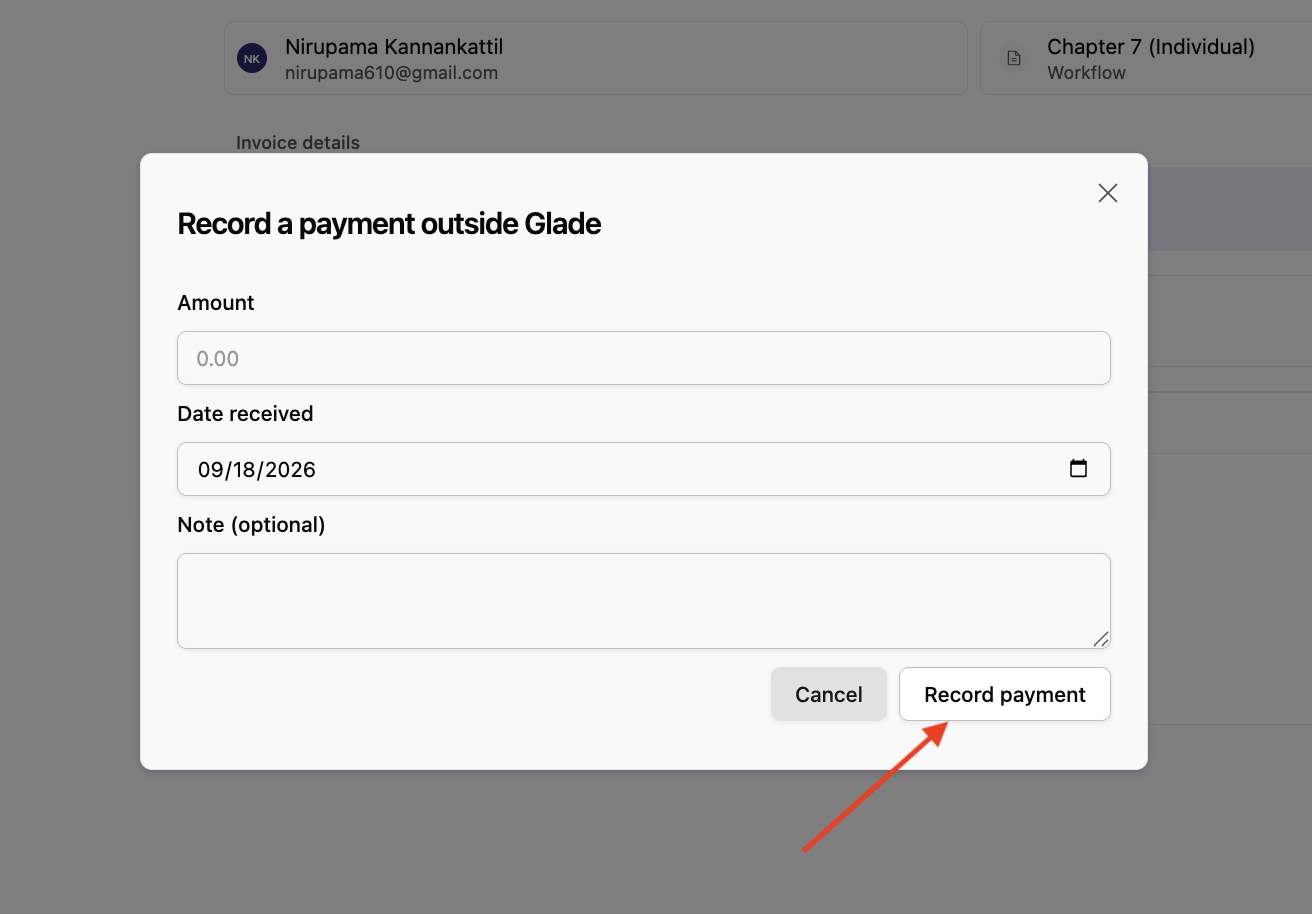Viewport: 1312px width, 914px height.
Task: Open the calendar picker in Date received
Action: click(1078, 468)
